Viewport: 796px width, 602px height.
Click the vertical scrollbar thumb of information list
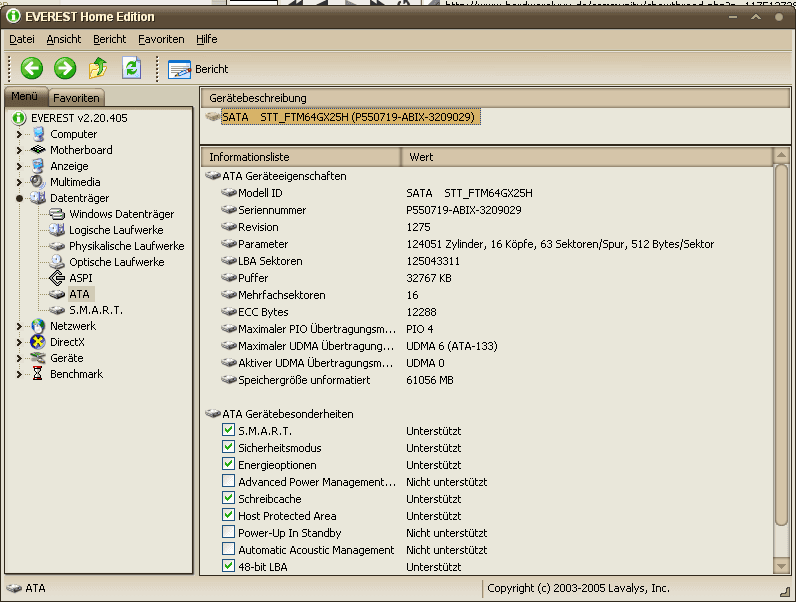click(x=781, y=345)
